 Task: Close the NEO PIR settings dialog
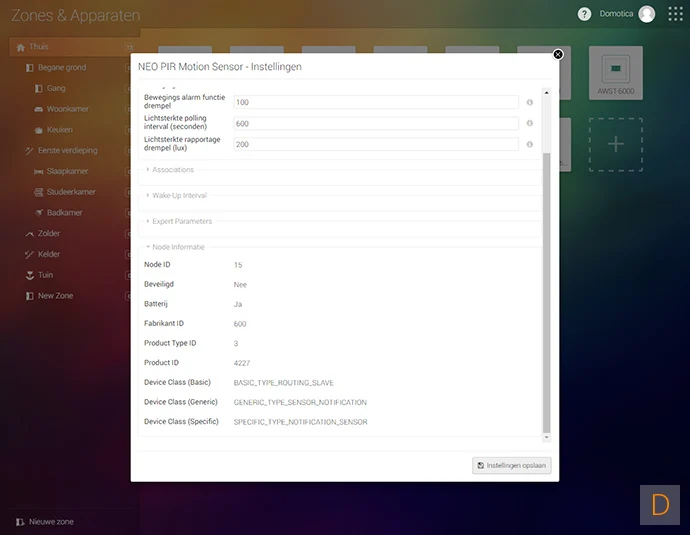click(558, 54)
